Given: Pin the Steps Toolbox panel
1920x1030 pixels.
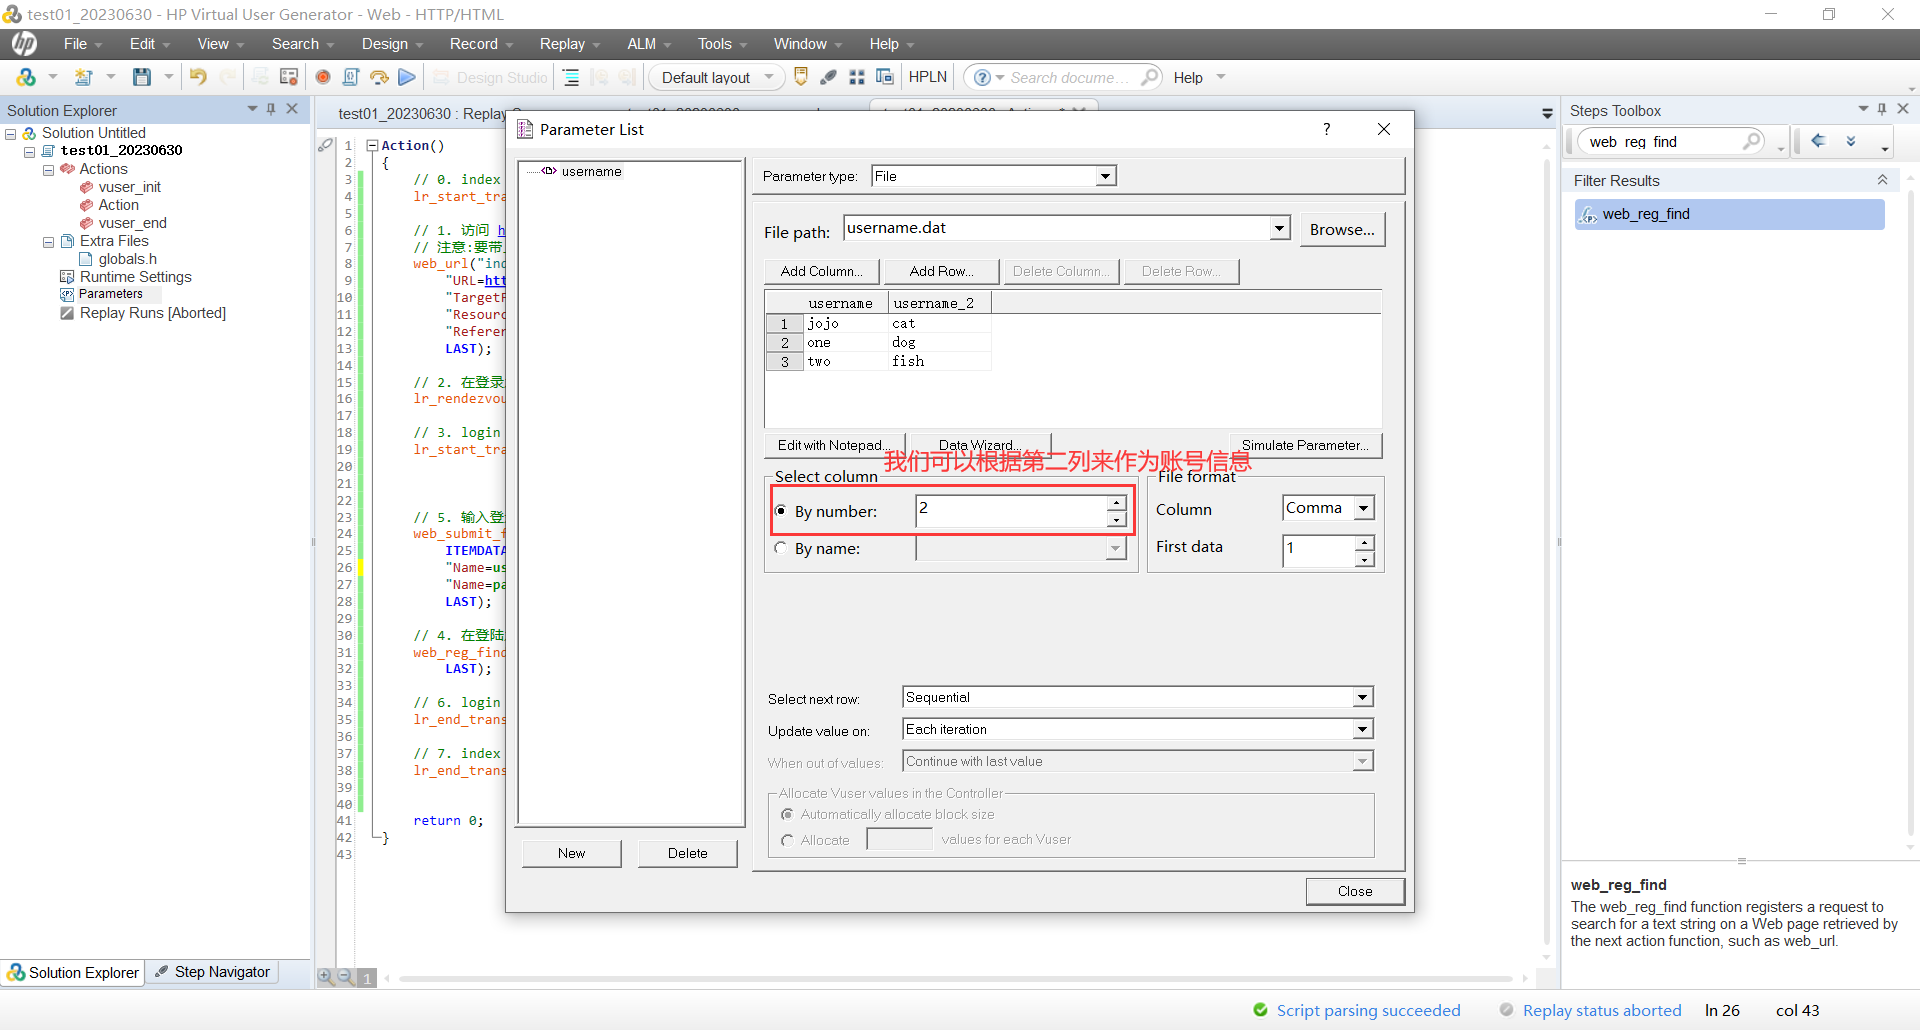Looking at the screenshot, I should [1882, 109].
